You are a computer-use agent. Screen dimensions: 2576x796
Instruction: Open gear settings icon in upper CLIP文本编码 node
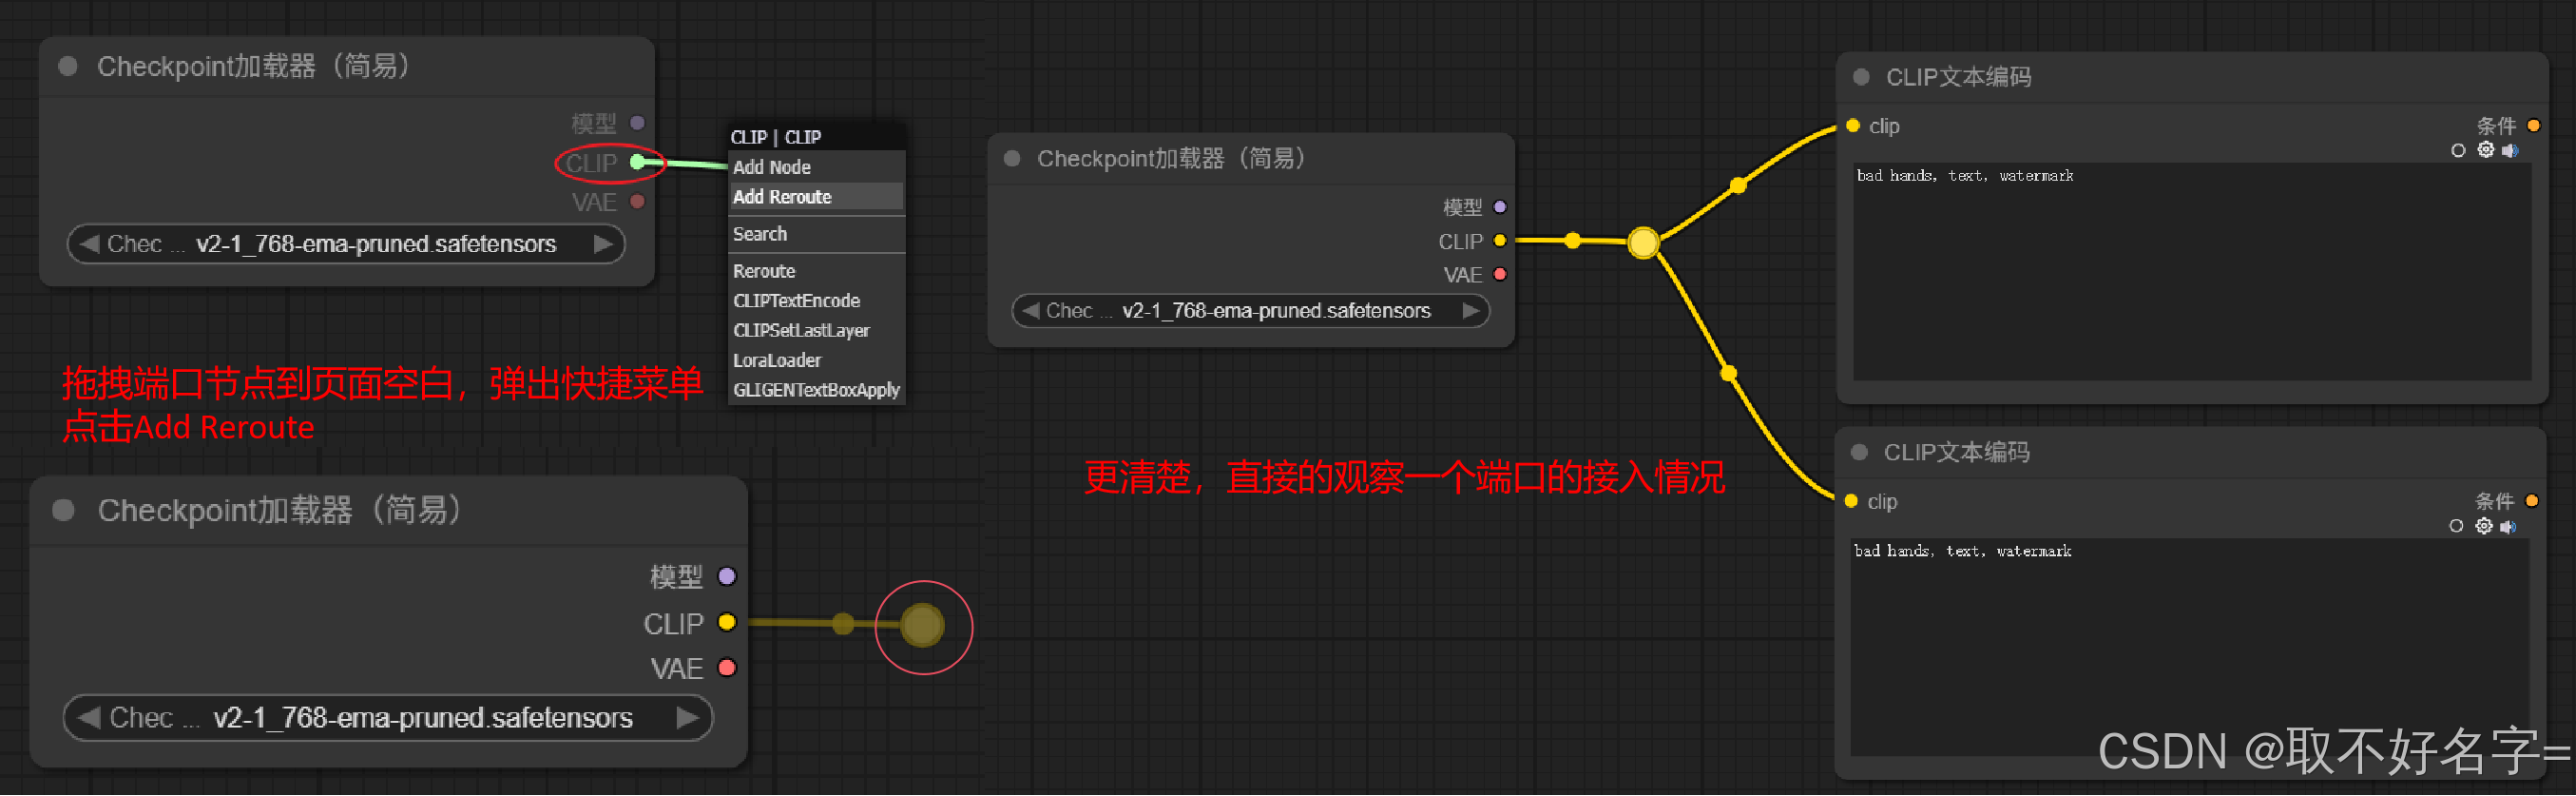[x=2485, y=150]
